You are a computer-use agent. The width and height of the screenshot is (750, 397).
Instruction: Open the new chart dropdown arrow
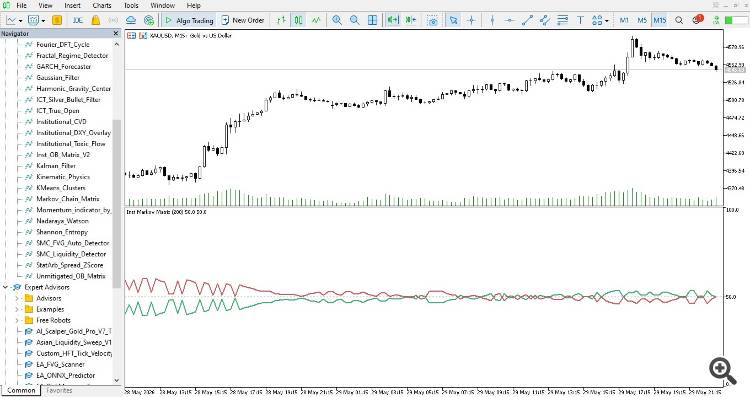coord(21,21)
